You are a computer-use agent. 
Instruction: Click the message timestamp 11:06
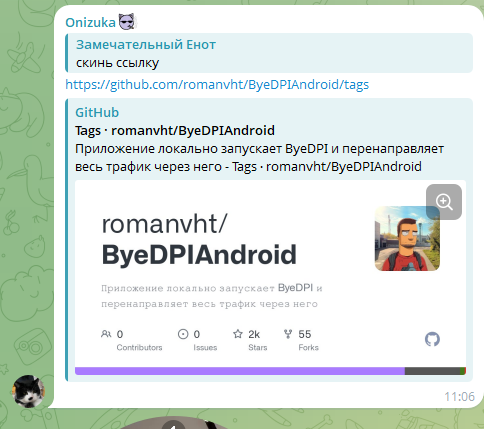pyautogui.click(x=459, y=397)
